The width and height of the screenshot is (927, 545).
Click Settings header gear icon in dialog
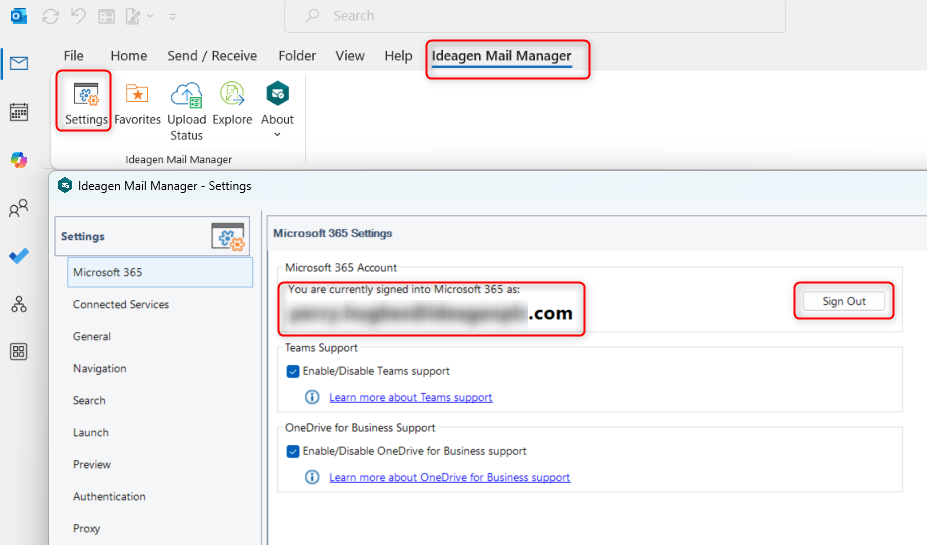pos(228,236)
